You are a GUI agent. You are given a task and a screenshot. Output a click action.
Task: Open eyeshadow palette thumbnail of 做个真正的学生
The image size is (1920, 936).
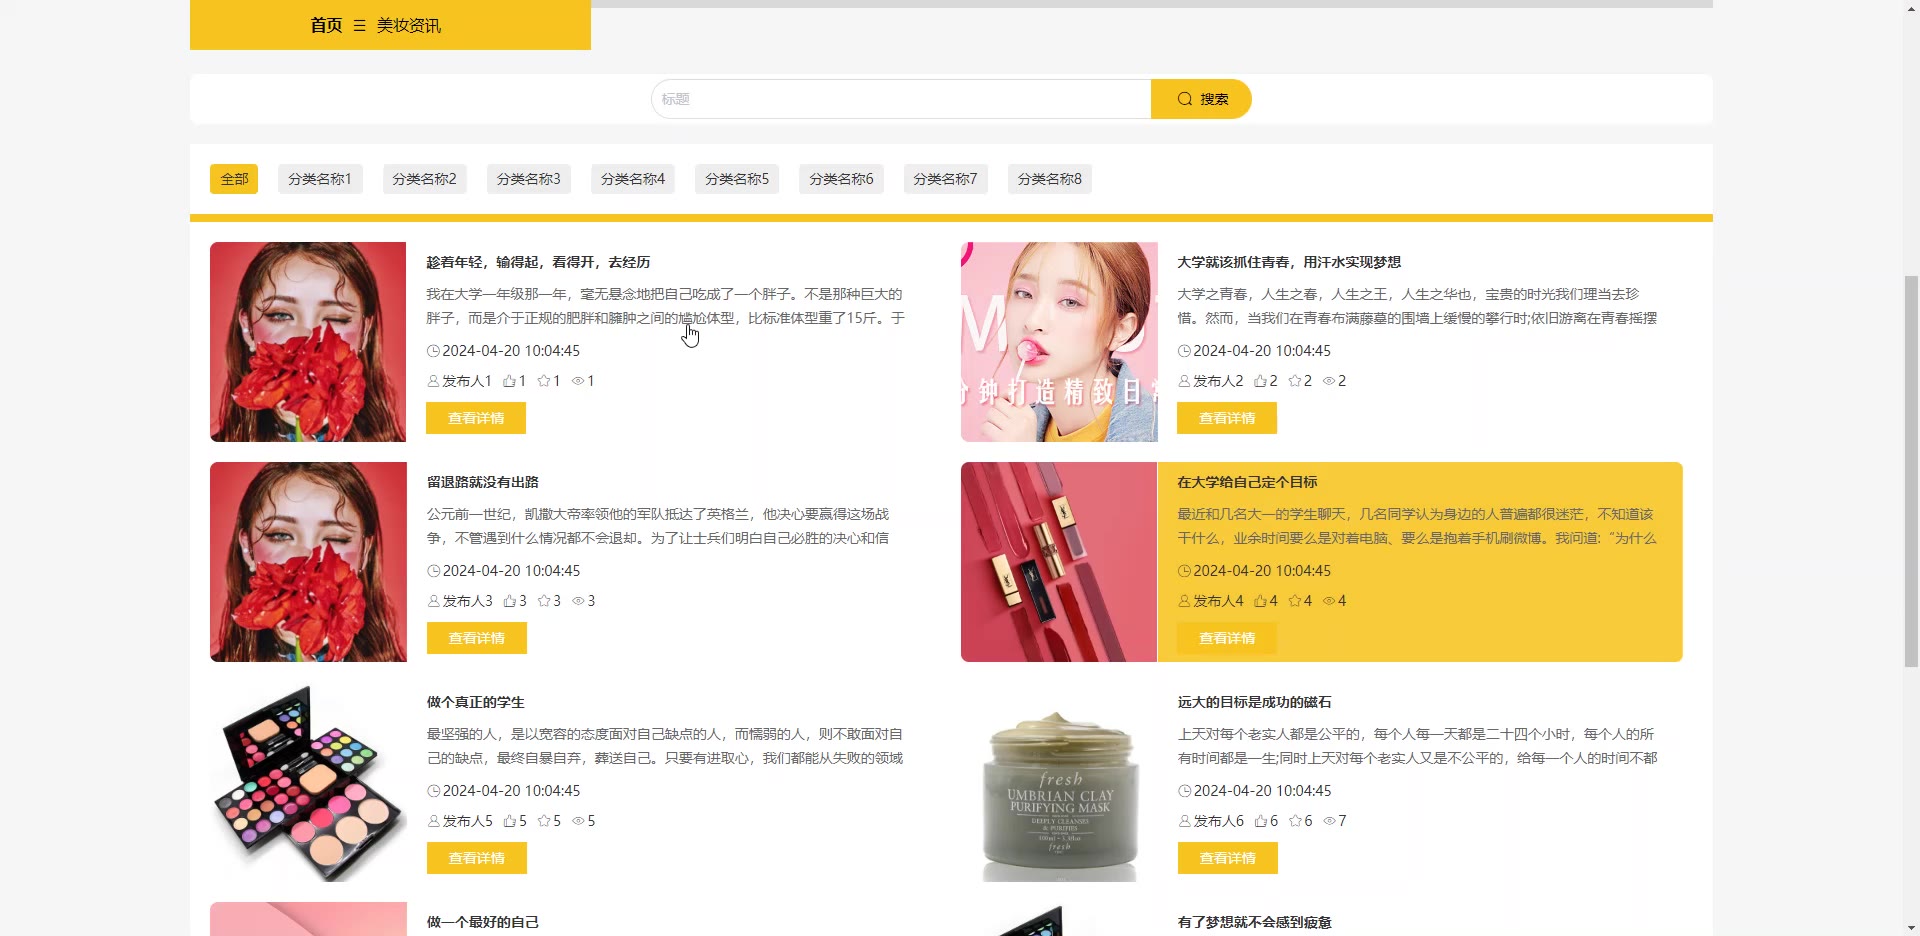pos(308,782)
